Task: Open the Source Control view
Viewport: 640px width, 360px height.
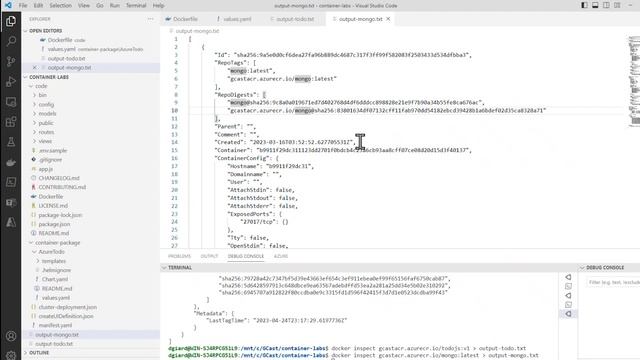Action: pos(11,61)
